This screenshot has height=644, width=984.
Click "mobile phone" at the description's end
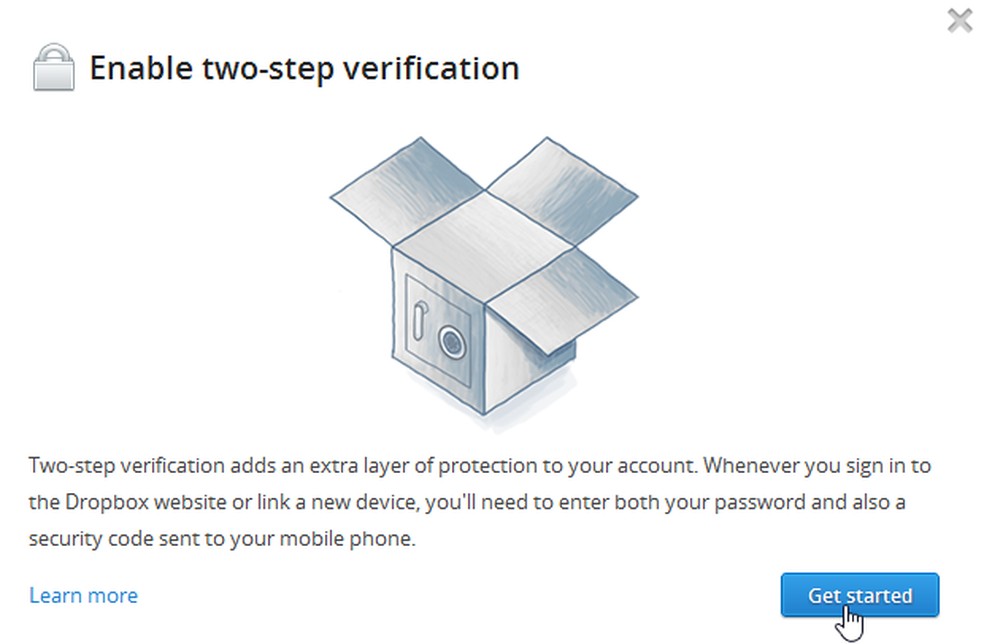coord(358,539)
